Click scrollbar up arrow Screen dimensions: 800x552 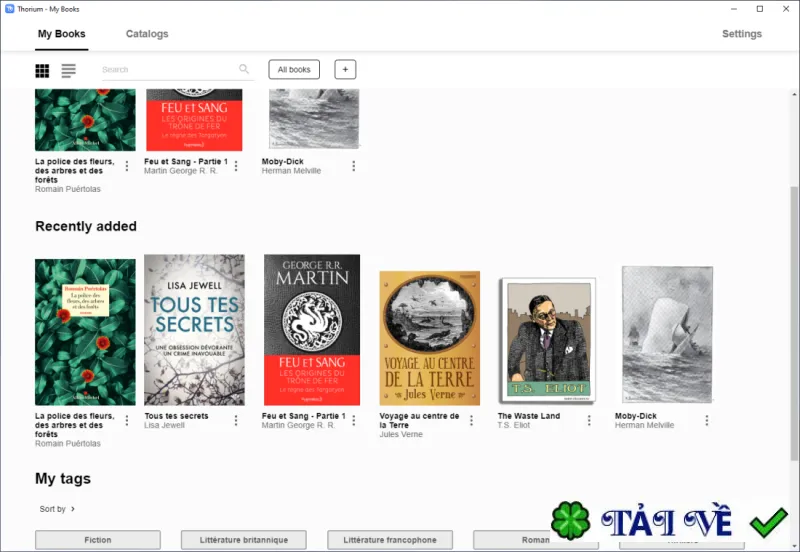coord(794,94)
